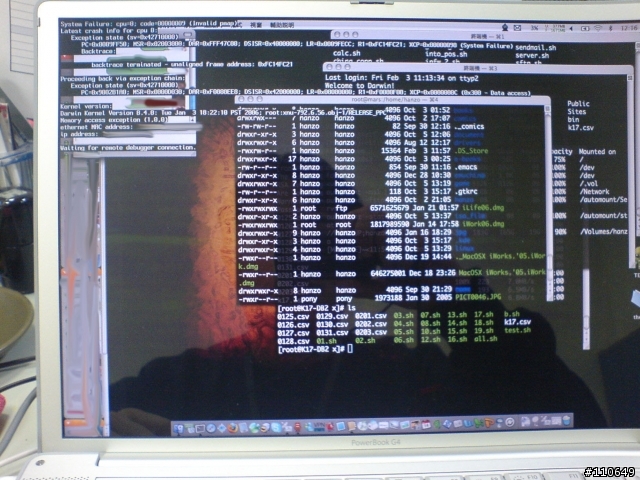This screenshot has width=640, height=480.
Task: Click the /Network mount point text
Action: [x=595, y=191]
